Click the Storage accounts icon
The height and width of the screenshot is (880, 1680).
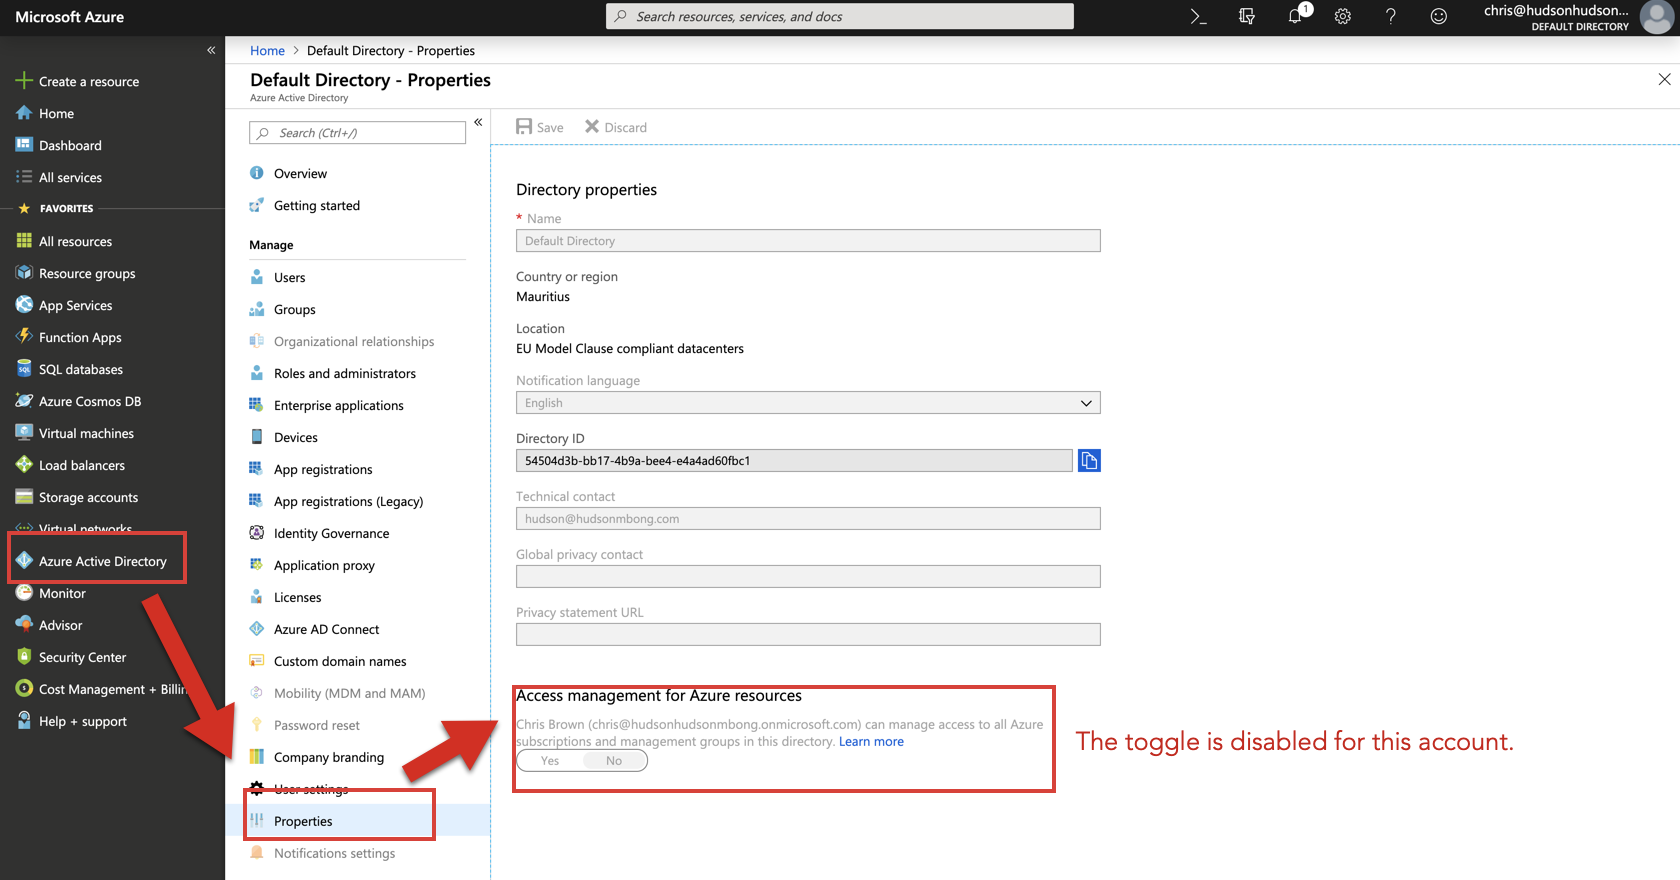[24, 497]
